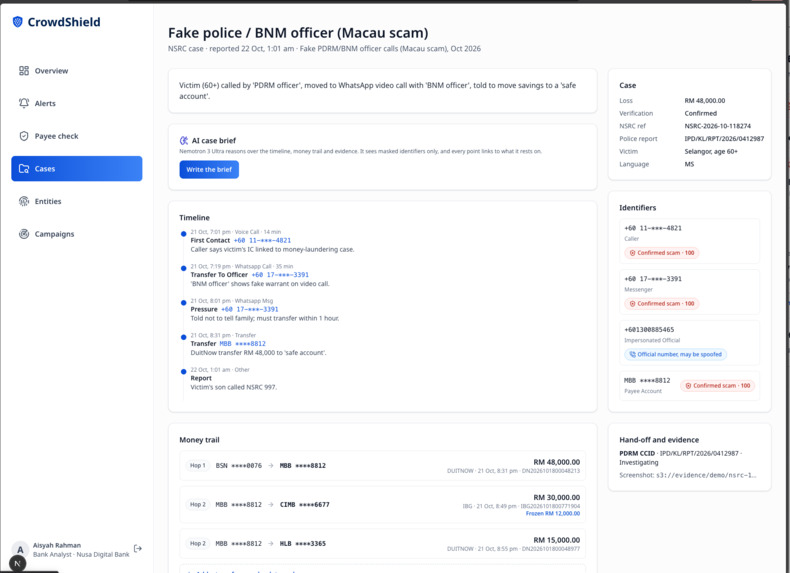
Task: Click the Money trail heading
Action: click(x=199, y=440)
